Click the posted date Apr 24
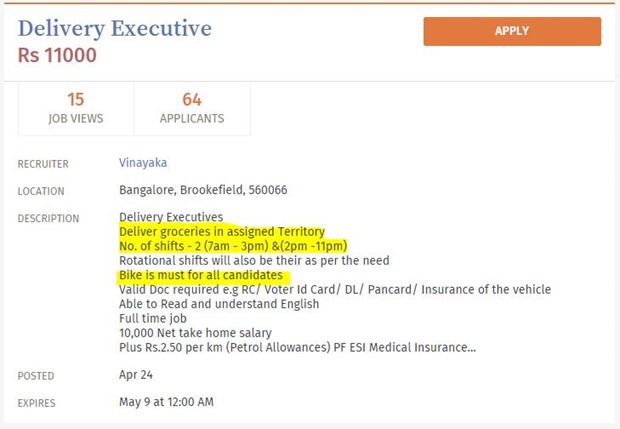 133,375
